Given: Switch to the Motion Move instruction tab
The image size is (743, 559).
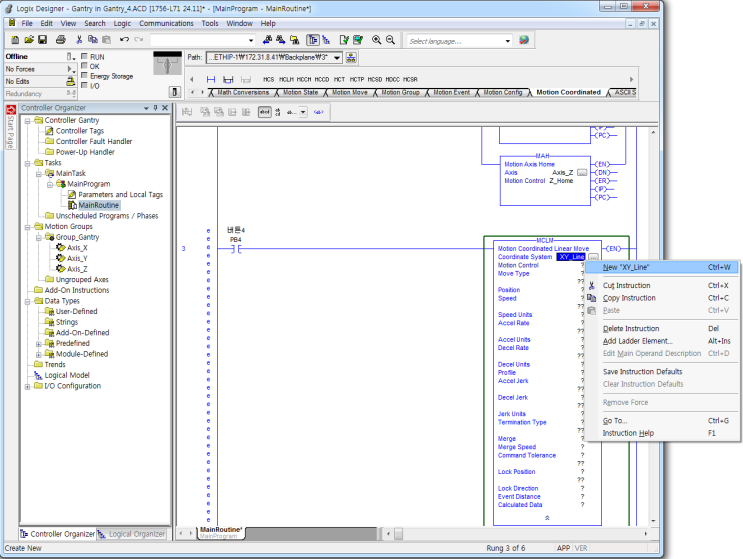Looking at the screenshot, I should click(x=348, y=92).
